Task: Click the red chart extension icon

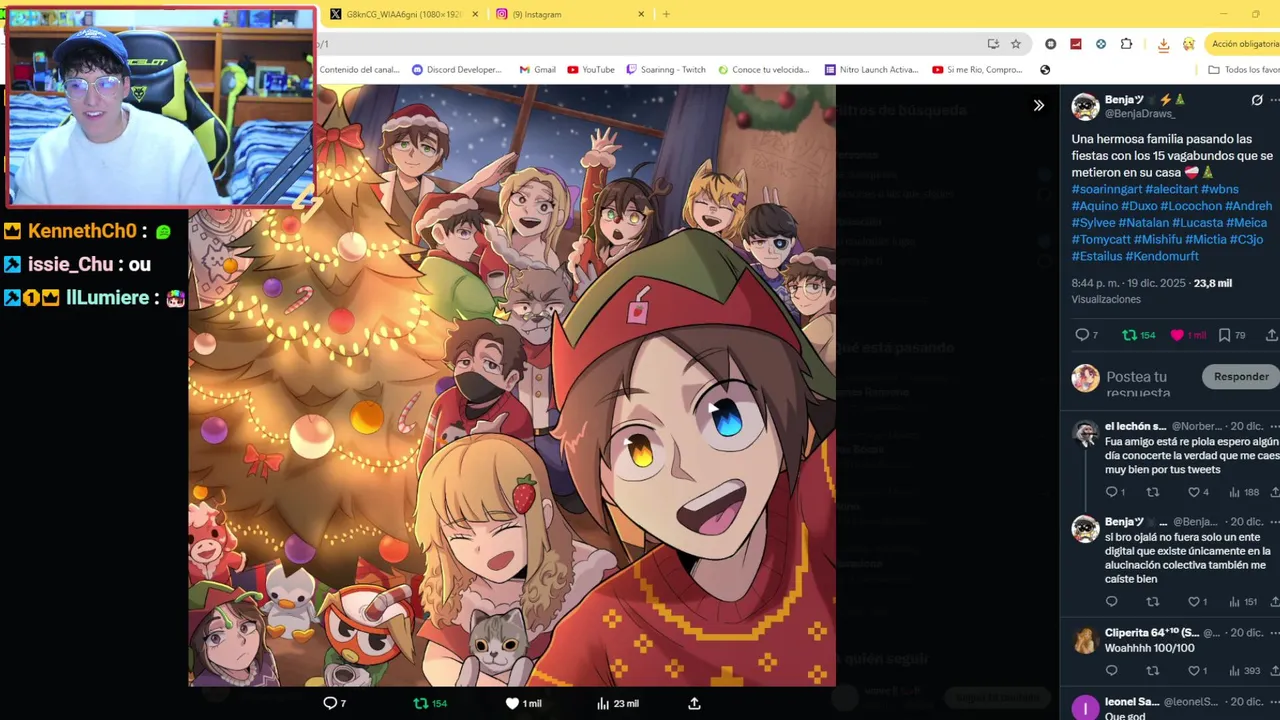Action: click(x=1076, y=44)
